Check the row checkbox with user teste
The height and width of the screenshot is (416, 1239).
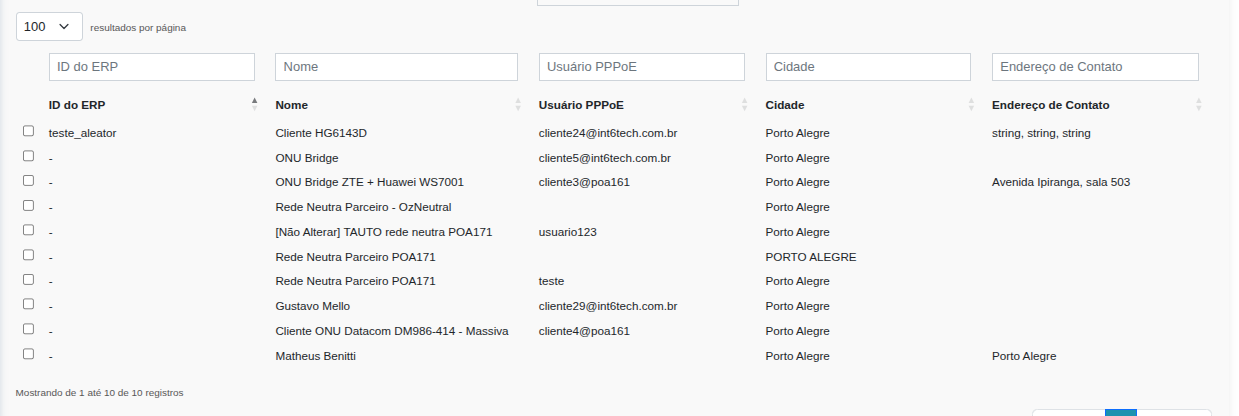point(29,279)
